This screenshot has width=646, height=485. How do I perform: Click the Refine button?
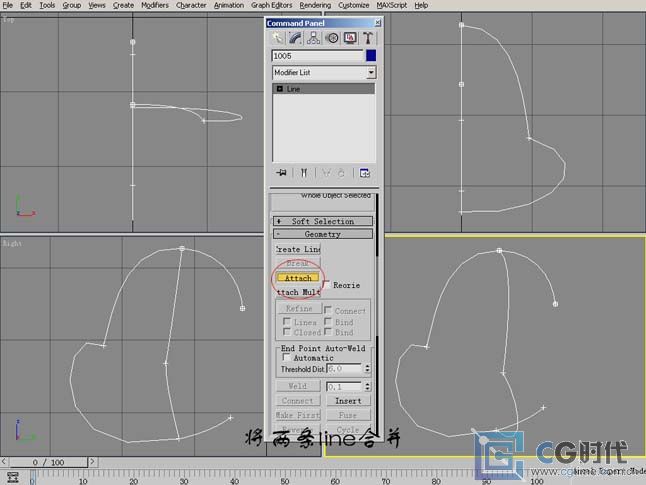(299, 308)
